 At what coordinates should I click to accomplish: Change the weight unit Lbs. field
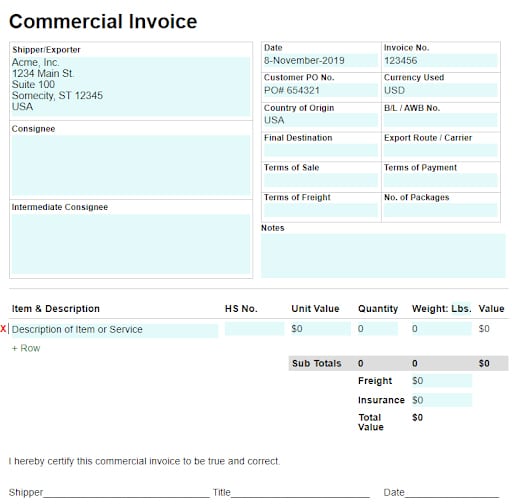[461, 309]
